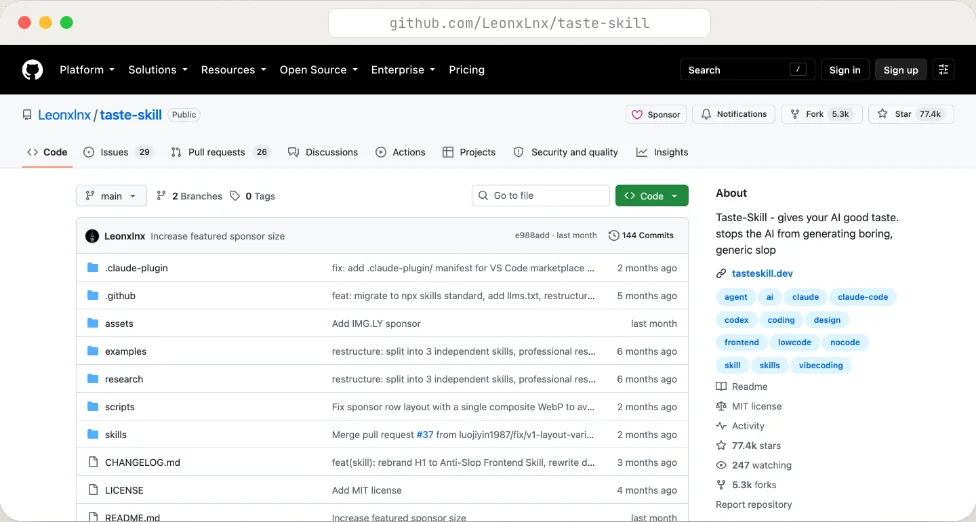Open the Actions tab
Viewport: 976px width, 522px height.
[400, 152]
